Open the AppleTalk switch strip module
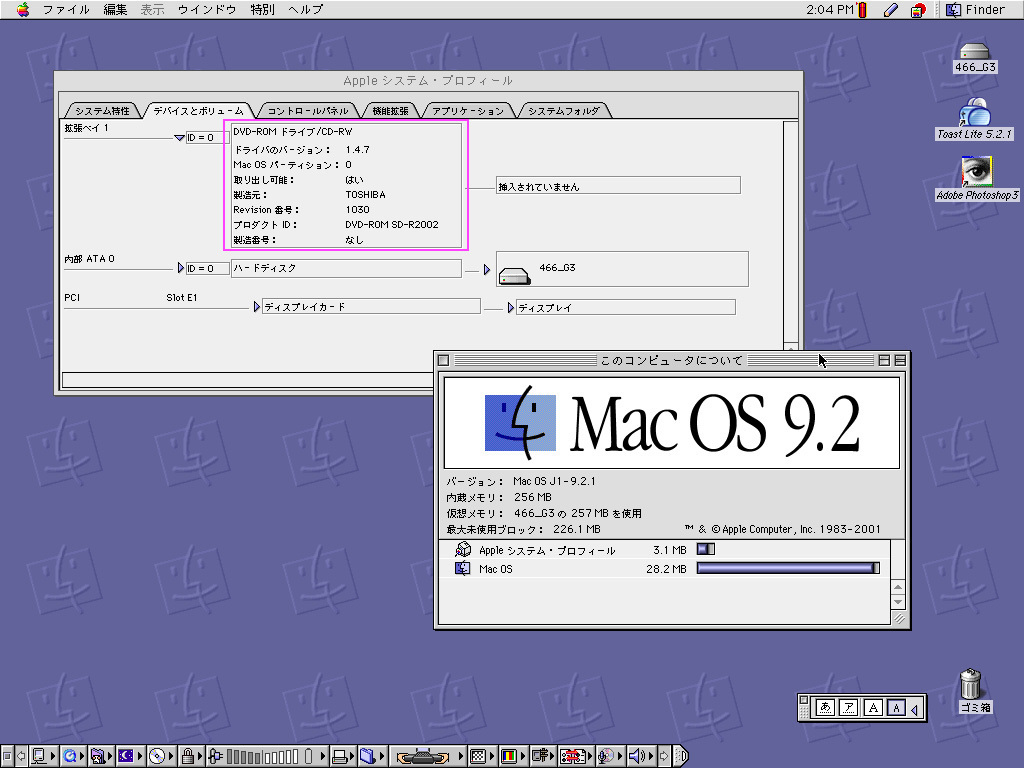This screenshot has width=1024, height=768. click(x=575, y=756)
